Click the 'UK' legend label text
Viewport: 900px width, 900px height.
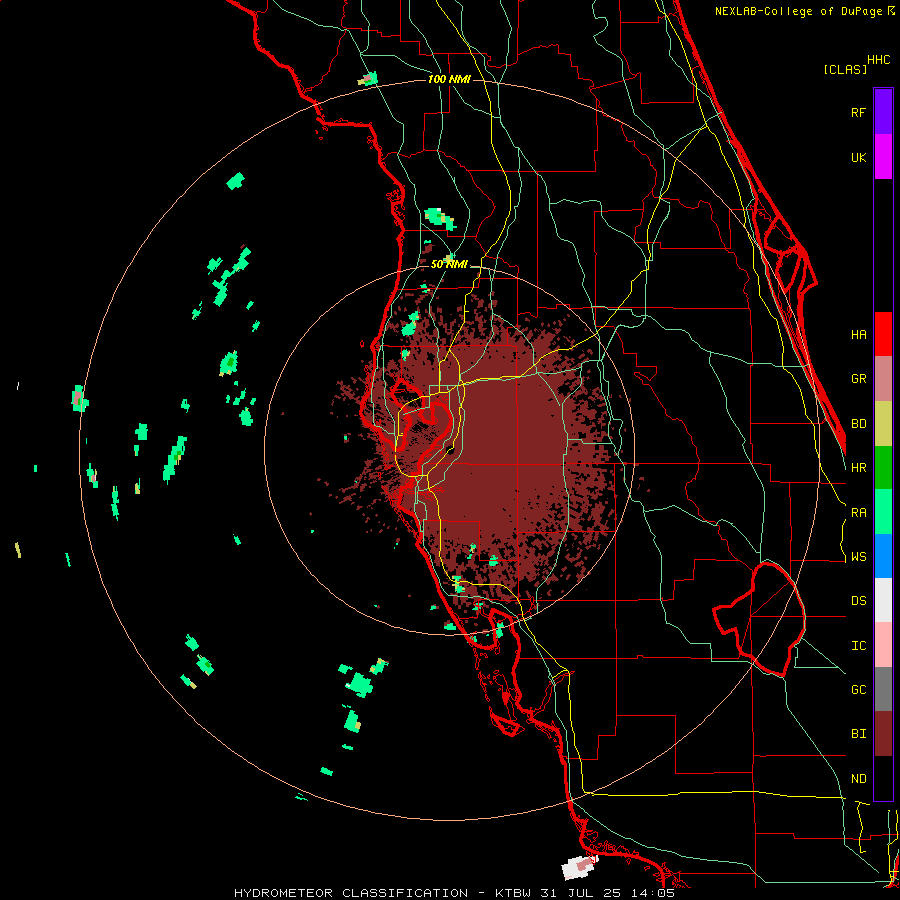tap(858, 158)
